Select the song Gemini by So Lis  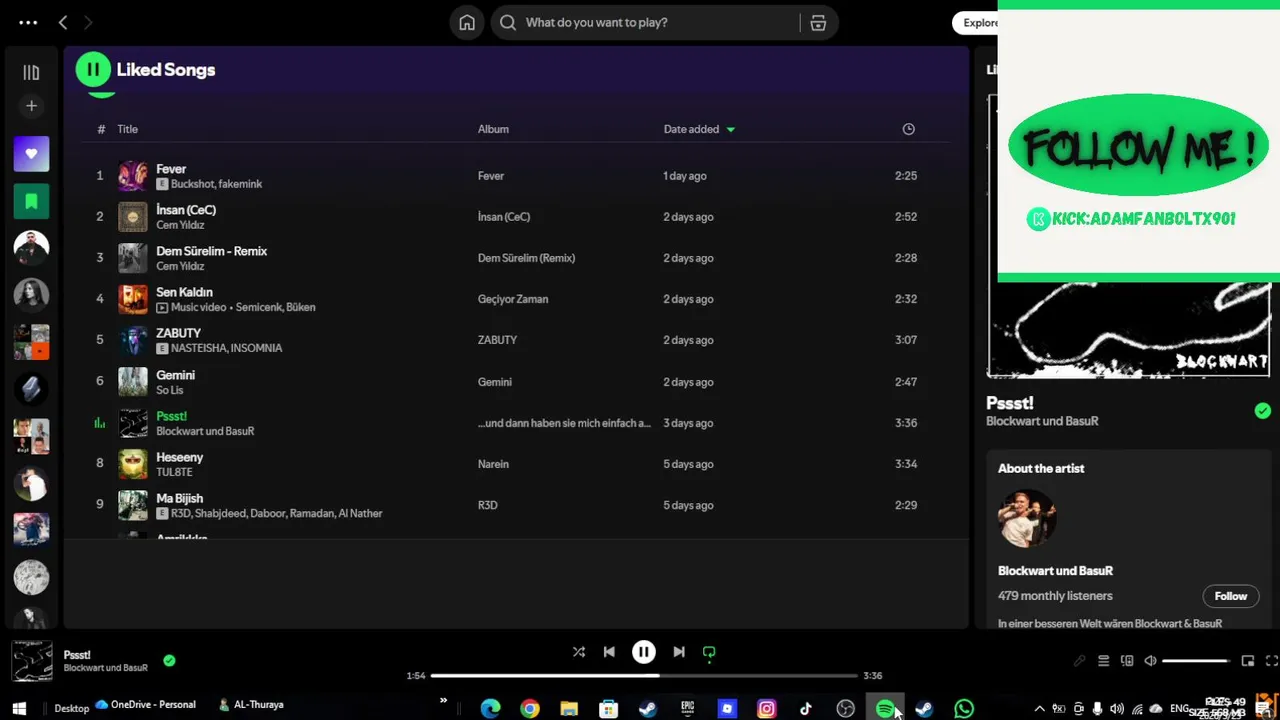175,375
